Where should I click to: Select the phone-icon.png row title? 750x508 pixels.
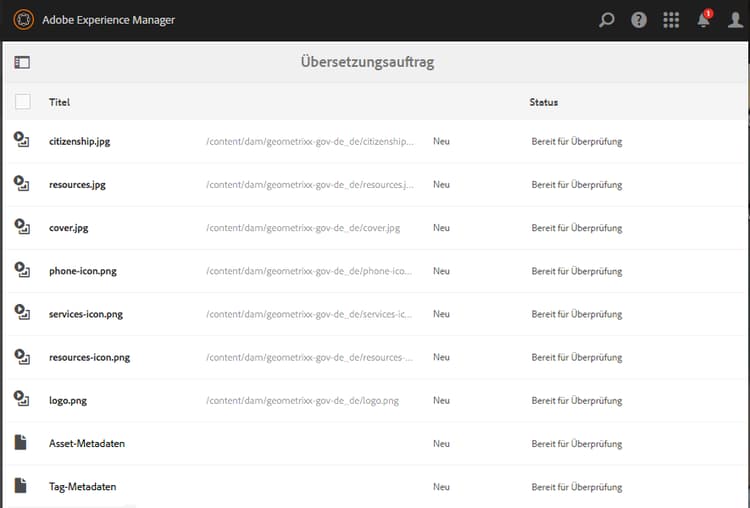coord(83,271)
